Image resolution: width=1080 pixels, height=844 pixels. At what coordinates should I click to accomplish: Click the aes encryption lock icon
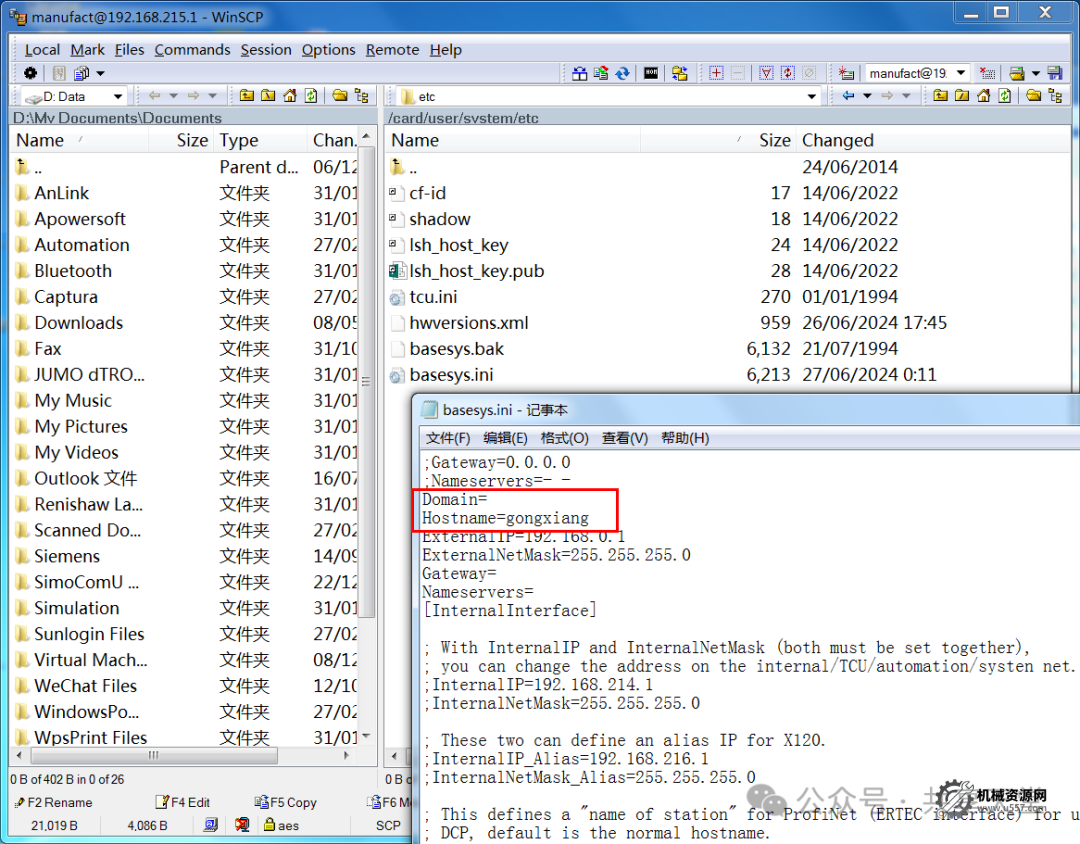[x=270, y=825]
